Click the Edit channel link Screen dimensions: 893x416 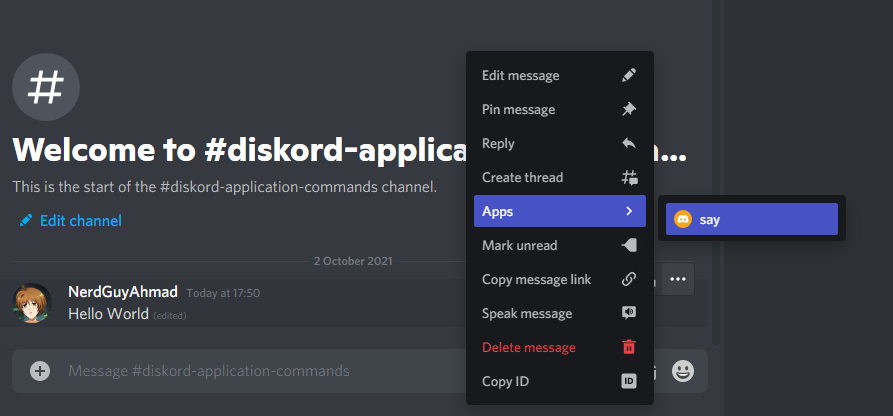80,221
